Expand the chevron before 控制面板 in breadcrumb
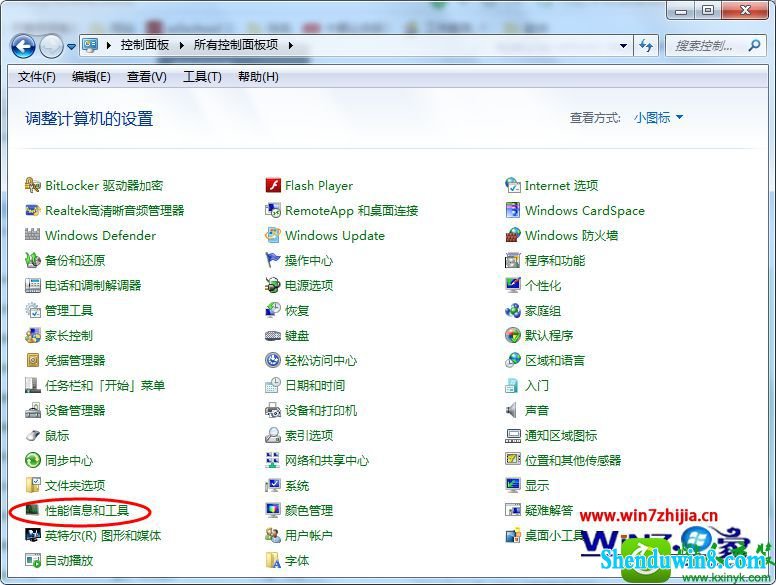This screenshot has height=585, width=776. pos(108,46)
